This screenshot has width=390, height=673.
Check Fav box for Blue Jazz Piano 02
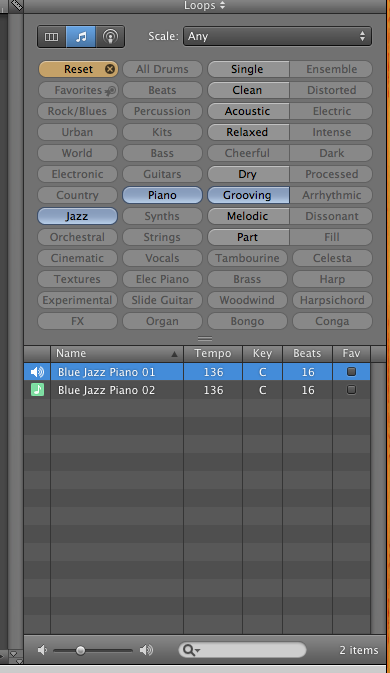(351, 390)
